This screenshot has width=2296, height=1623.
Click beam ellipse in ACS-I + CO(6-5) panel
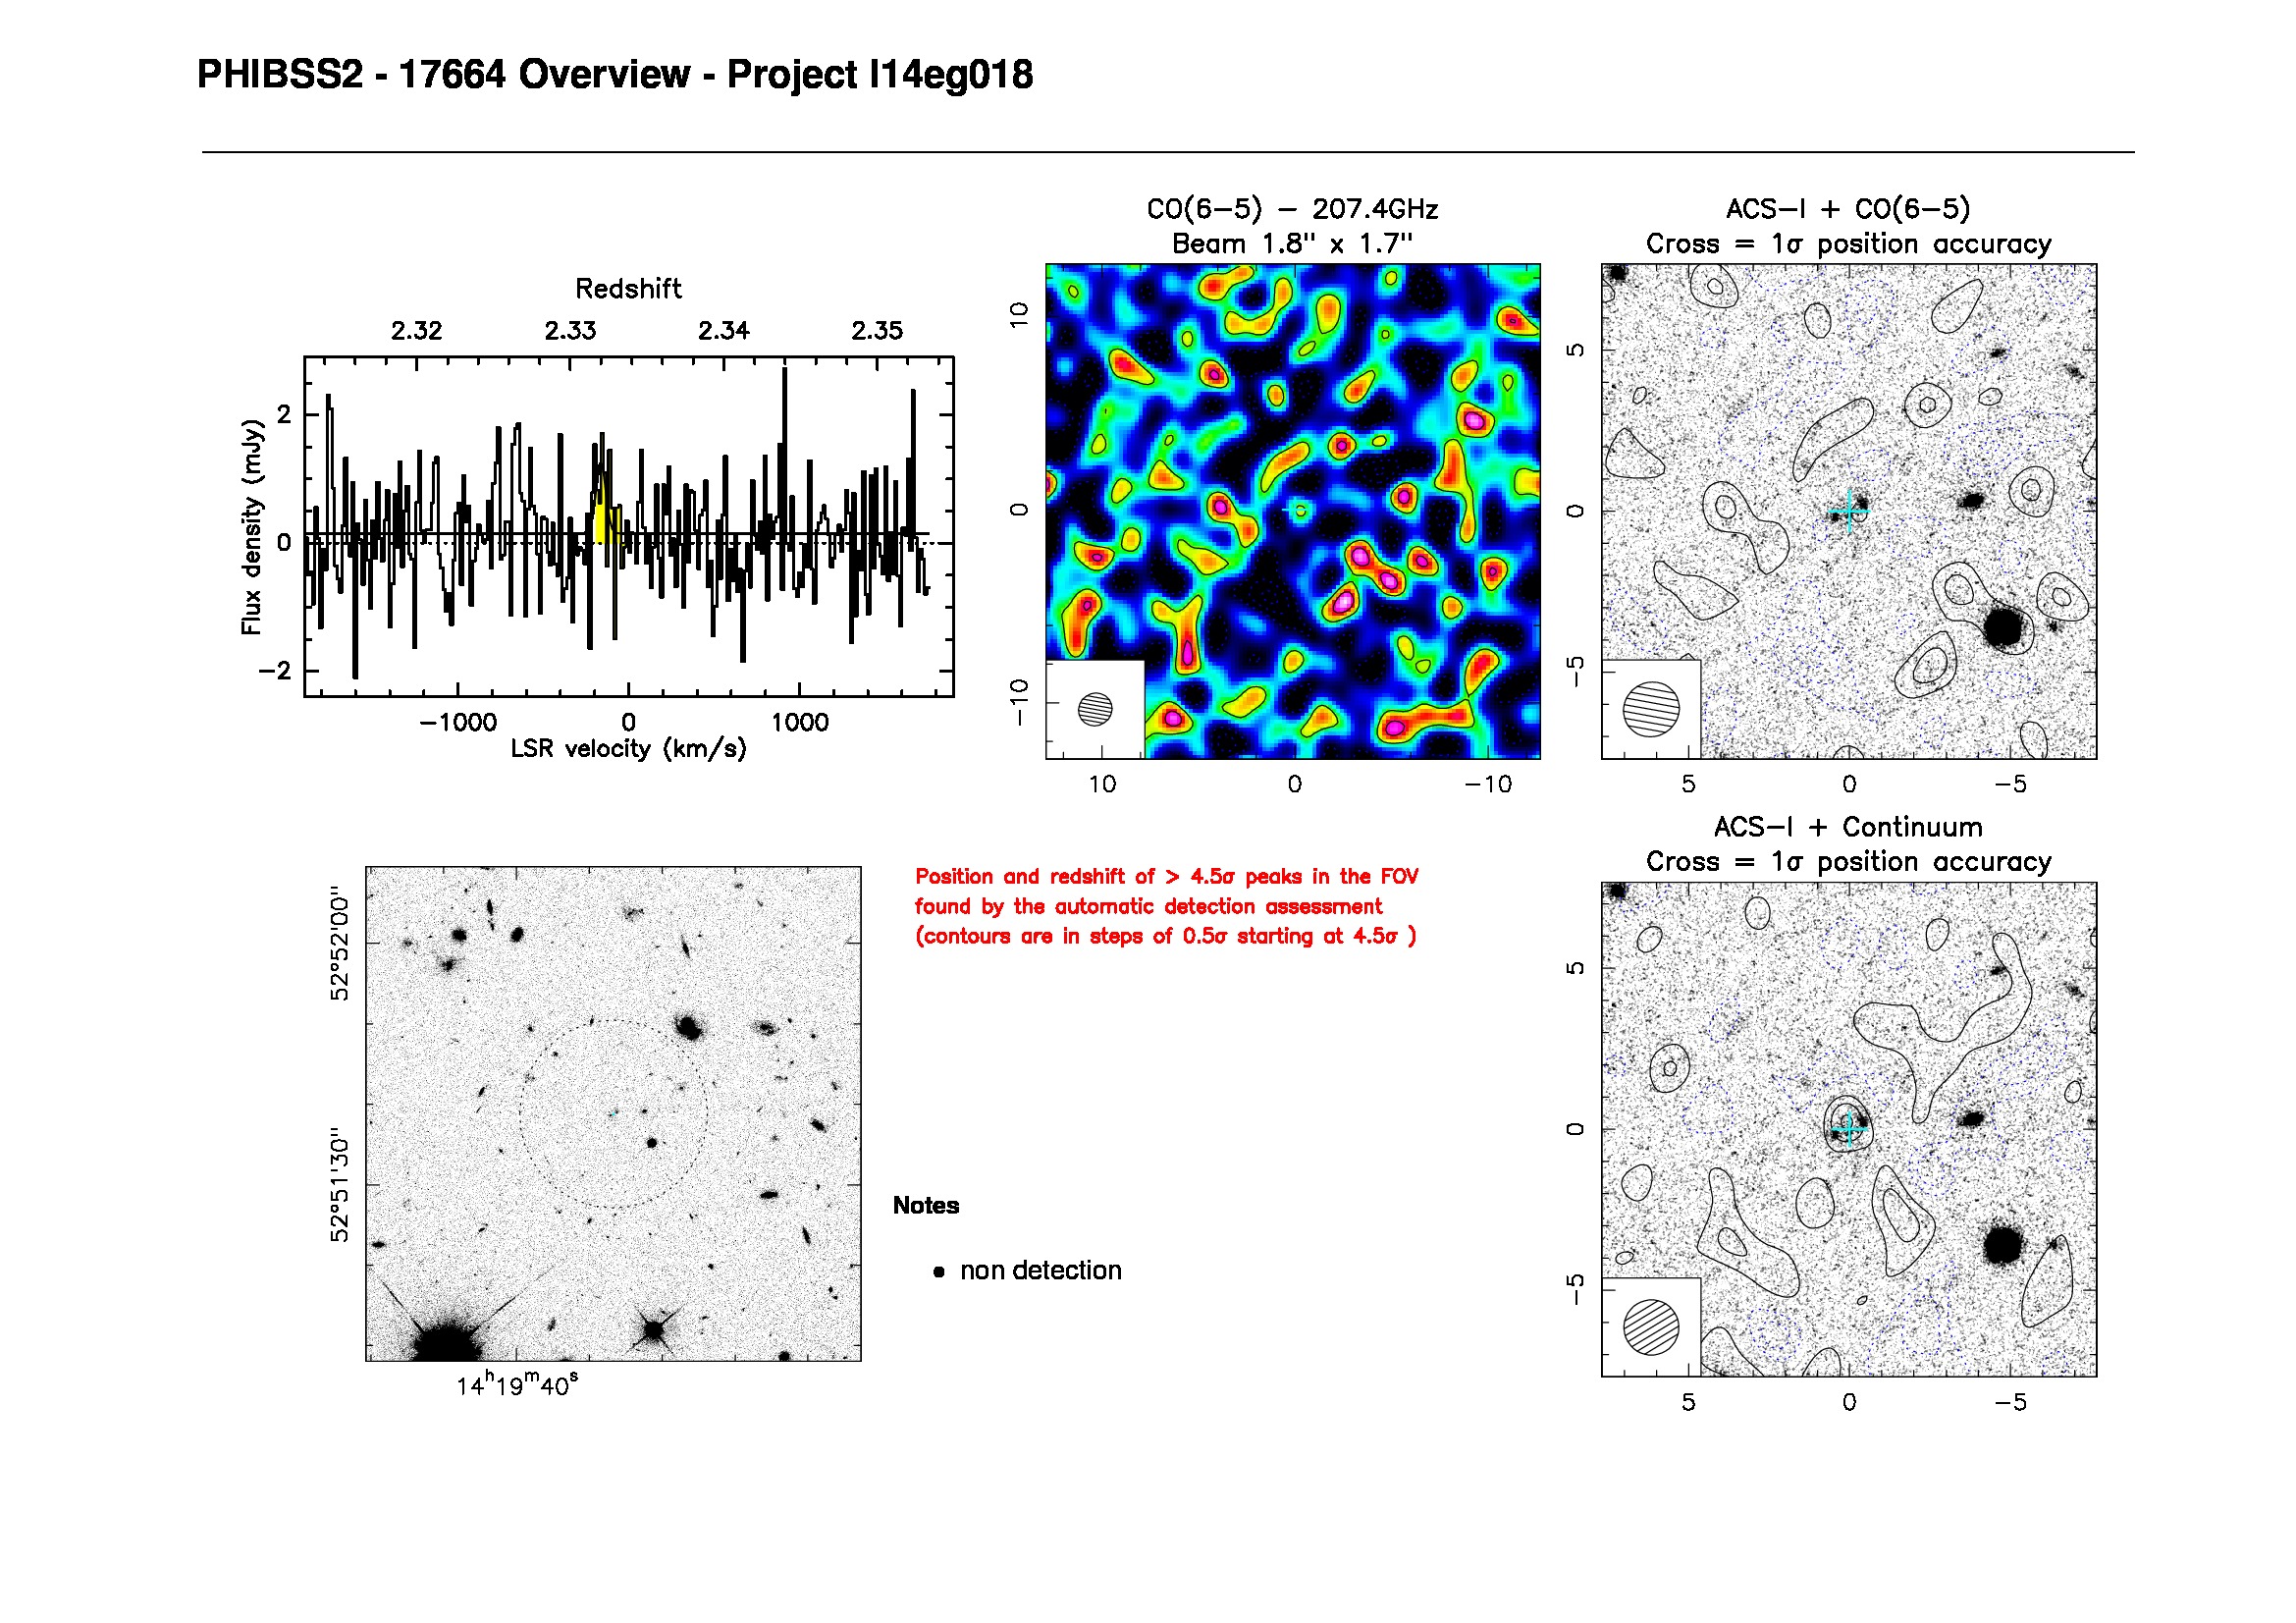1651,709
